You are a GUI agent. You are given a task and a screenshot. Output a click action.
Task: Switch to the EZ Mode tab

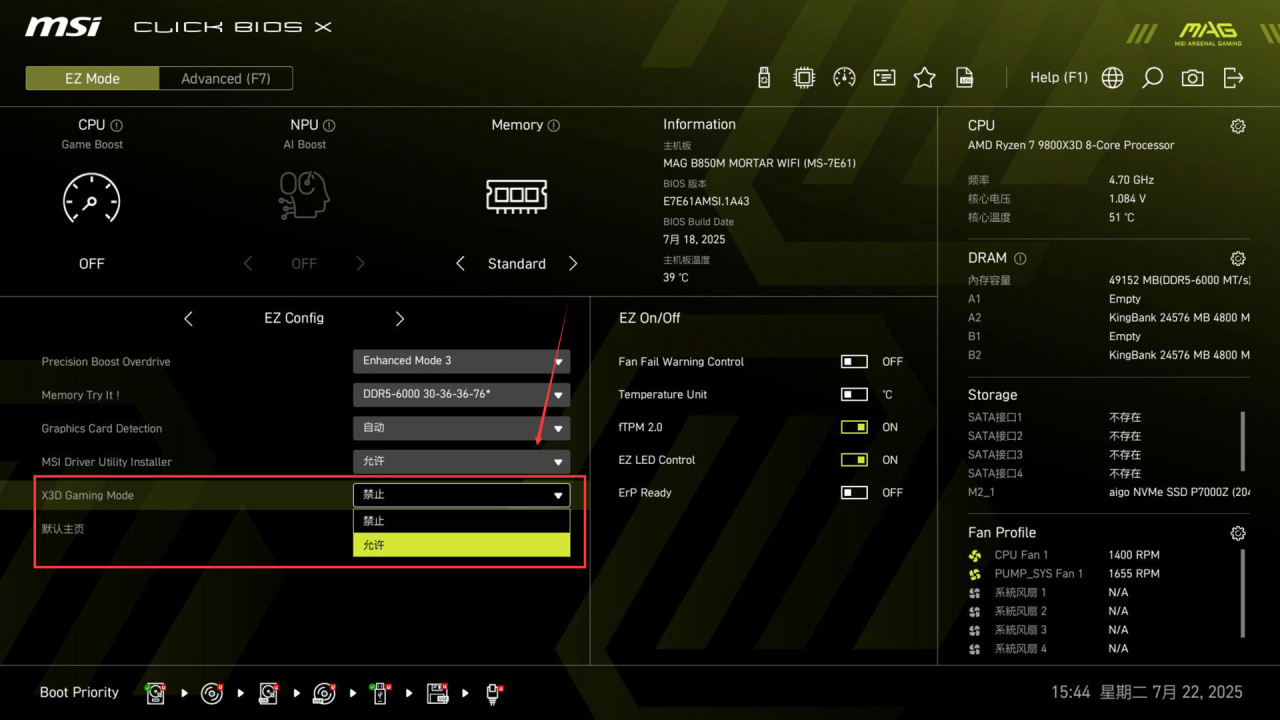(x=92, y=78)
